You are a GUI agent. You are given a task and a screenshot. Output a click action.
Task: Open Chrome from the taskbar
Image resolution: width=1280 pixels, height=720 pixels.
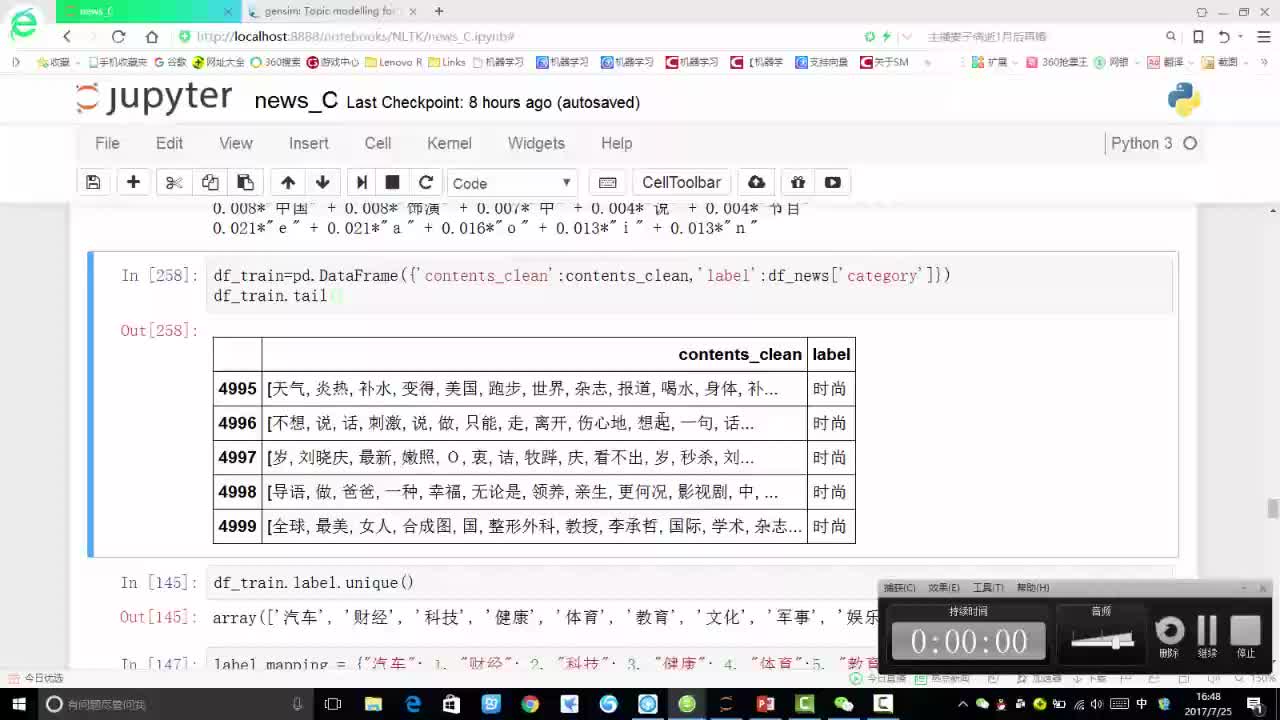click(x=530, y=704)
